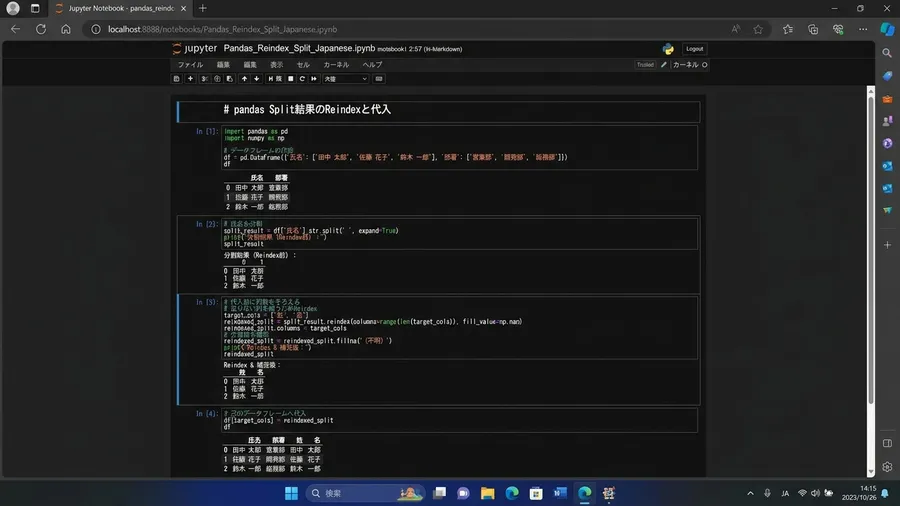
Task: Open Word from the taskbar
Action: click(560, 493)
